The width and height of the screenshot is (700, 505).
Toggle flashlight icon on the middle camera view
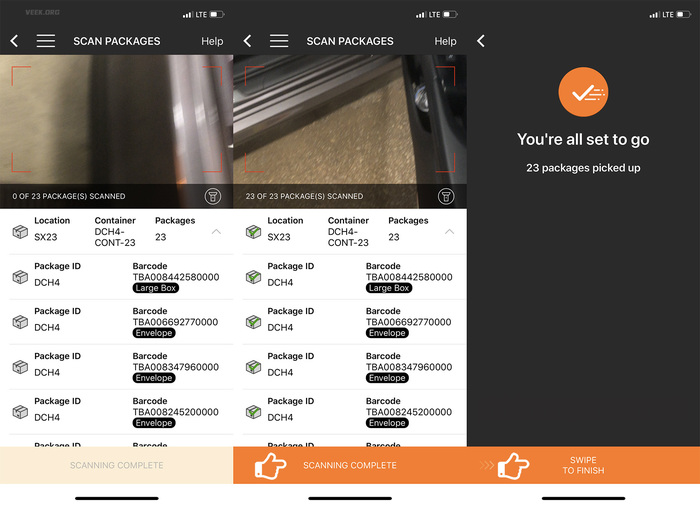point(446,196)
